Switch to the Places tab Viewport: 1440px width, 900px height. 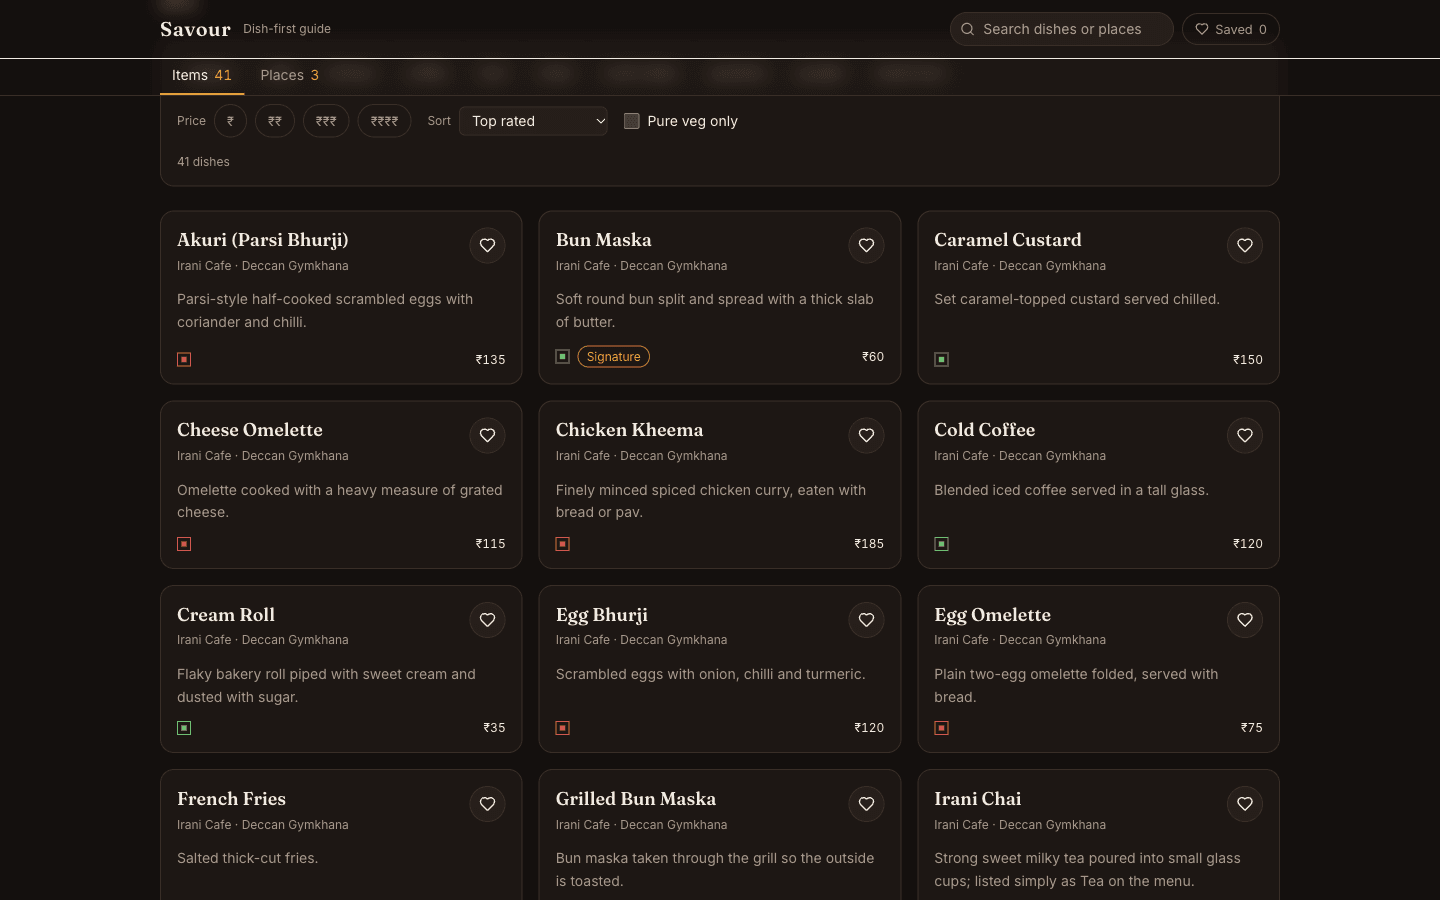click(290, 76)
